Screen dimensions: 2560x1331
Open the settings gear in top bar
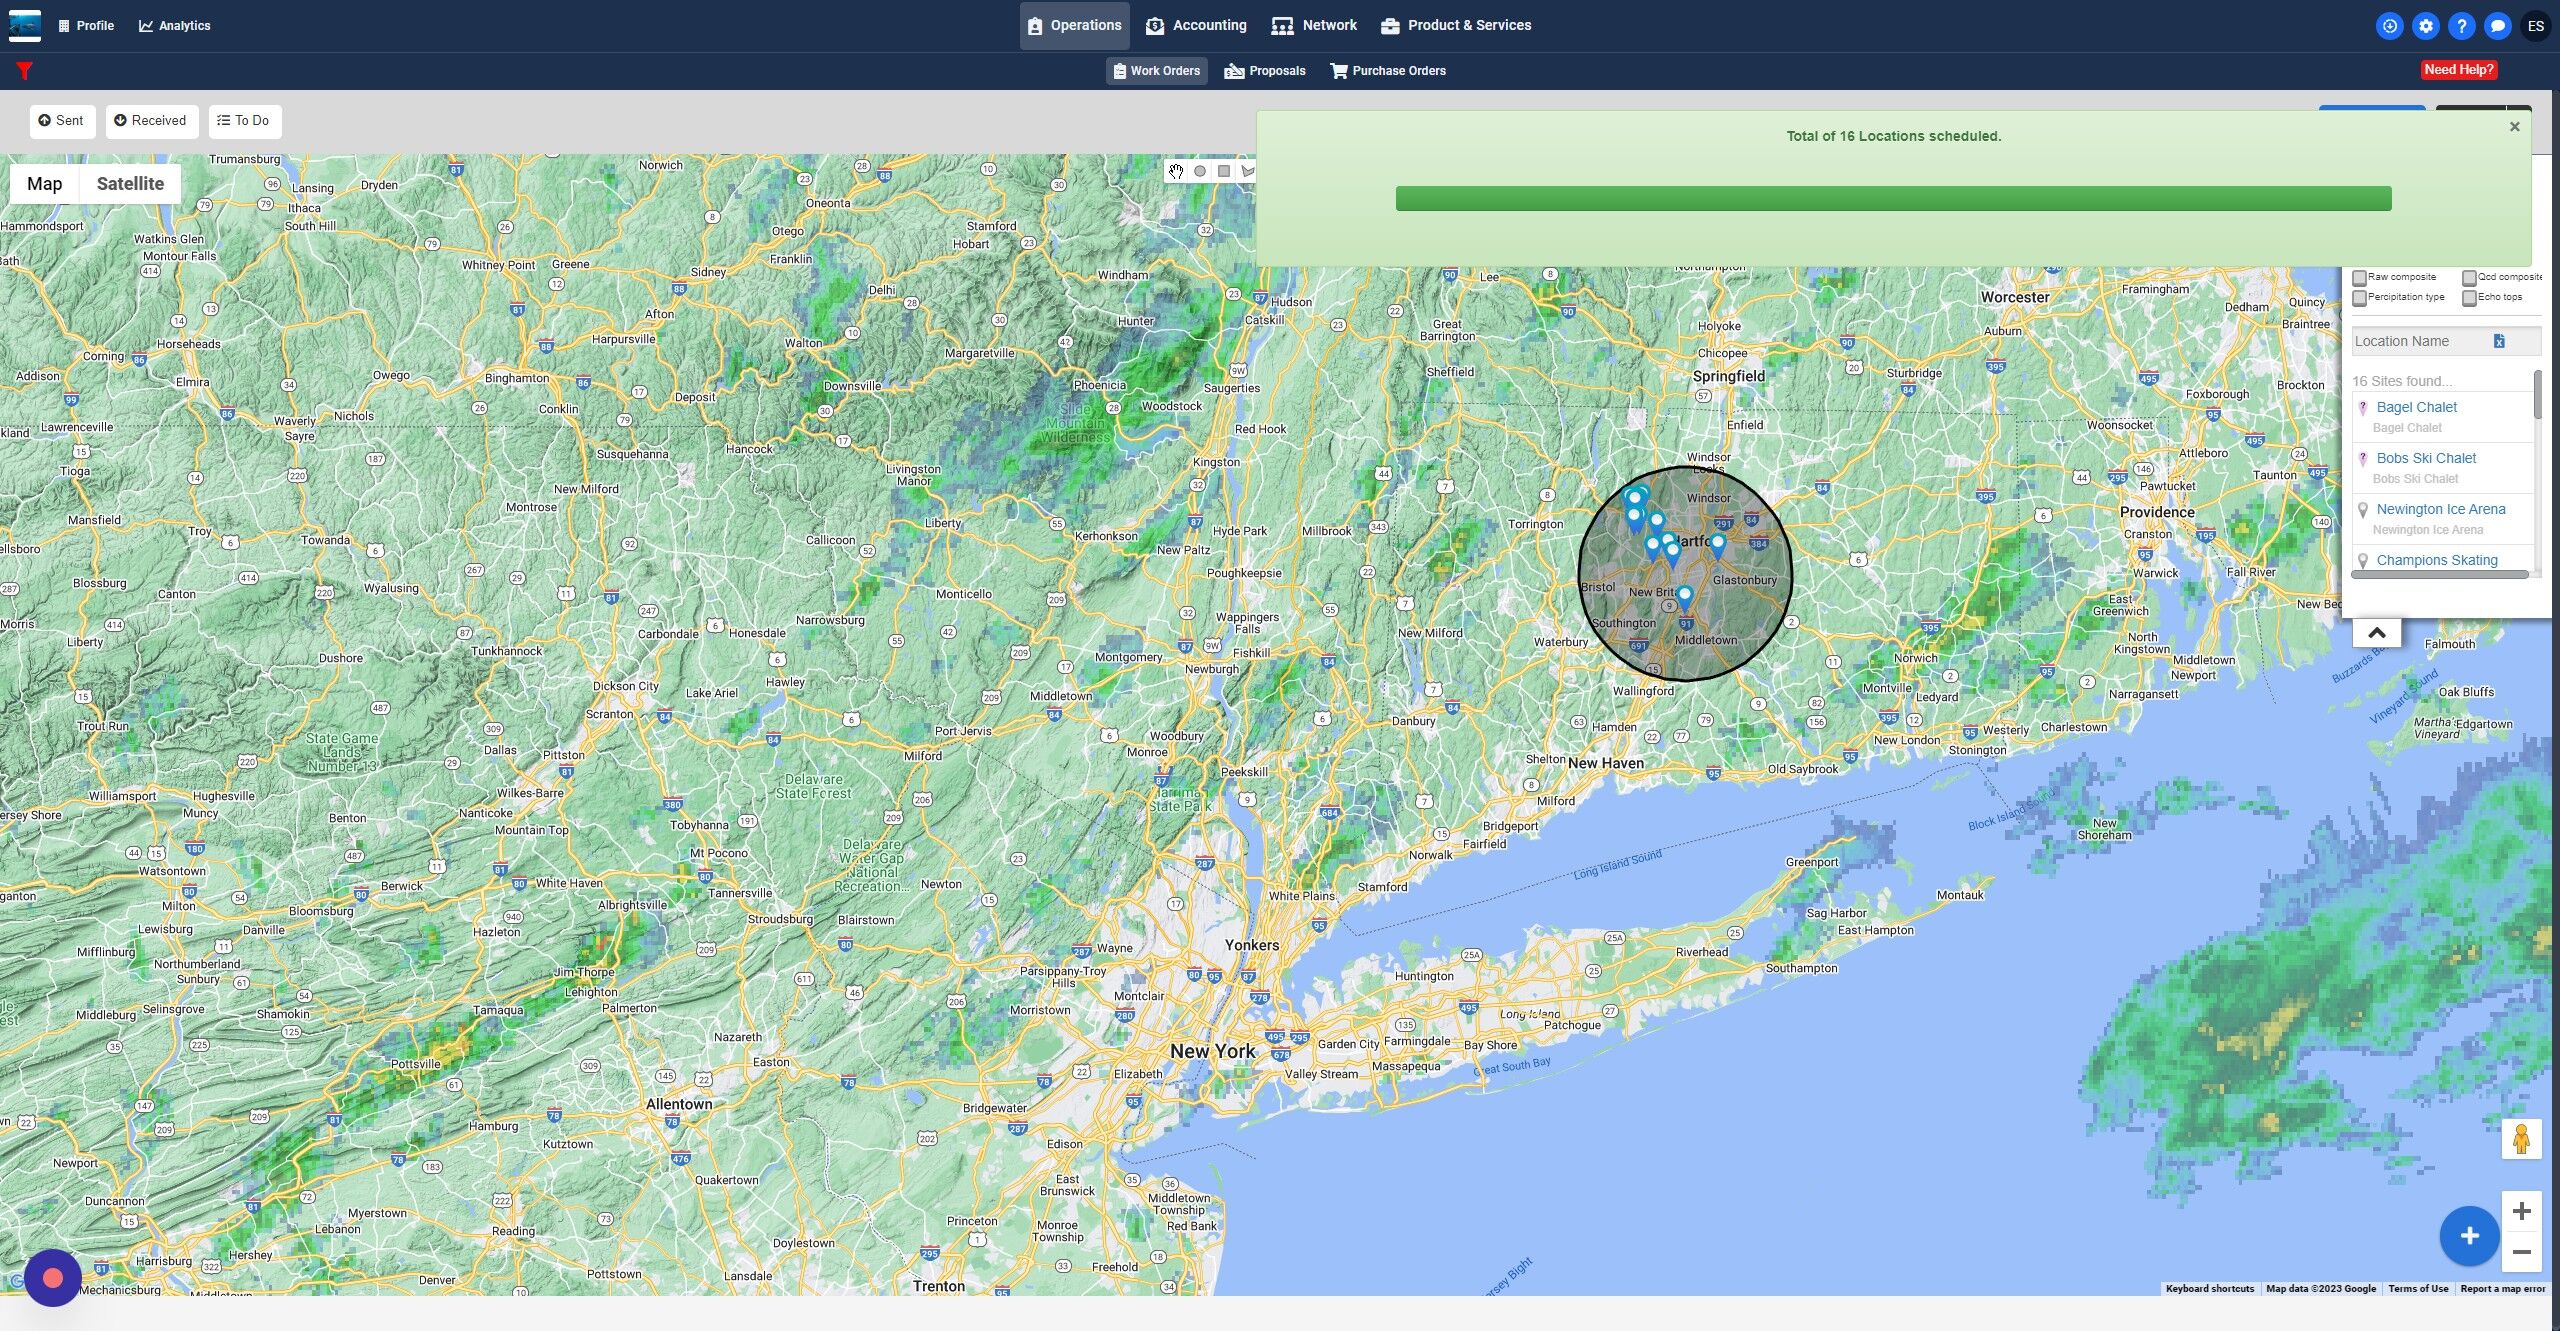pyautogui.click(x=2425, y=26)
